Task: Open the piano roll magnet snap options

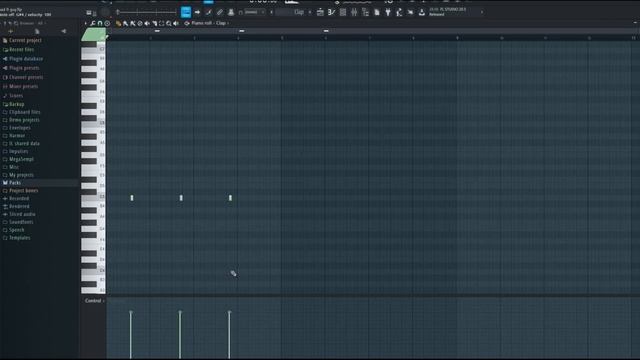Action: 100,23
